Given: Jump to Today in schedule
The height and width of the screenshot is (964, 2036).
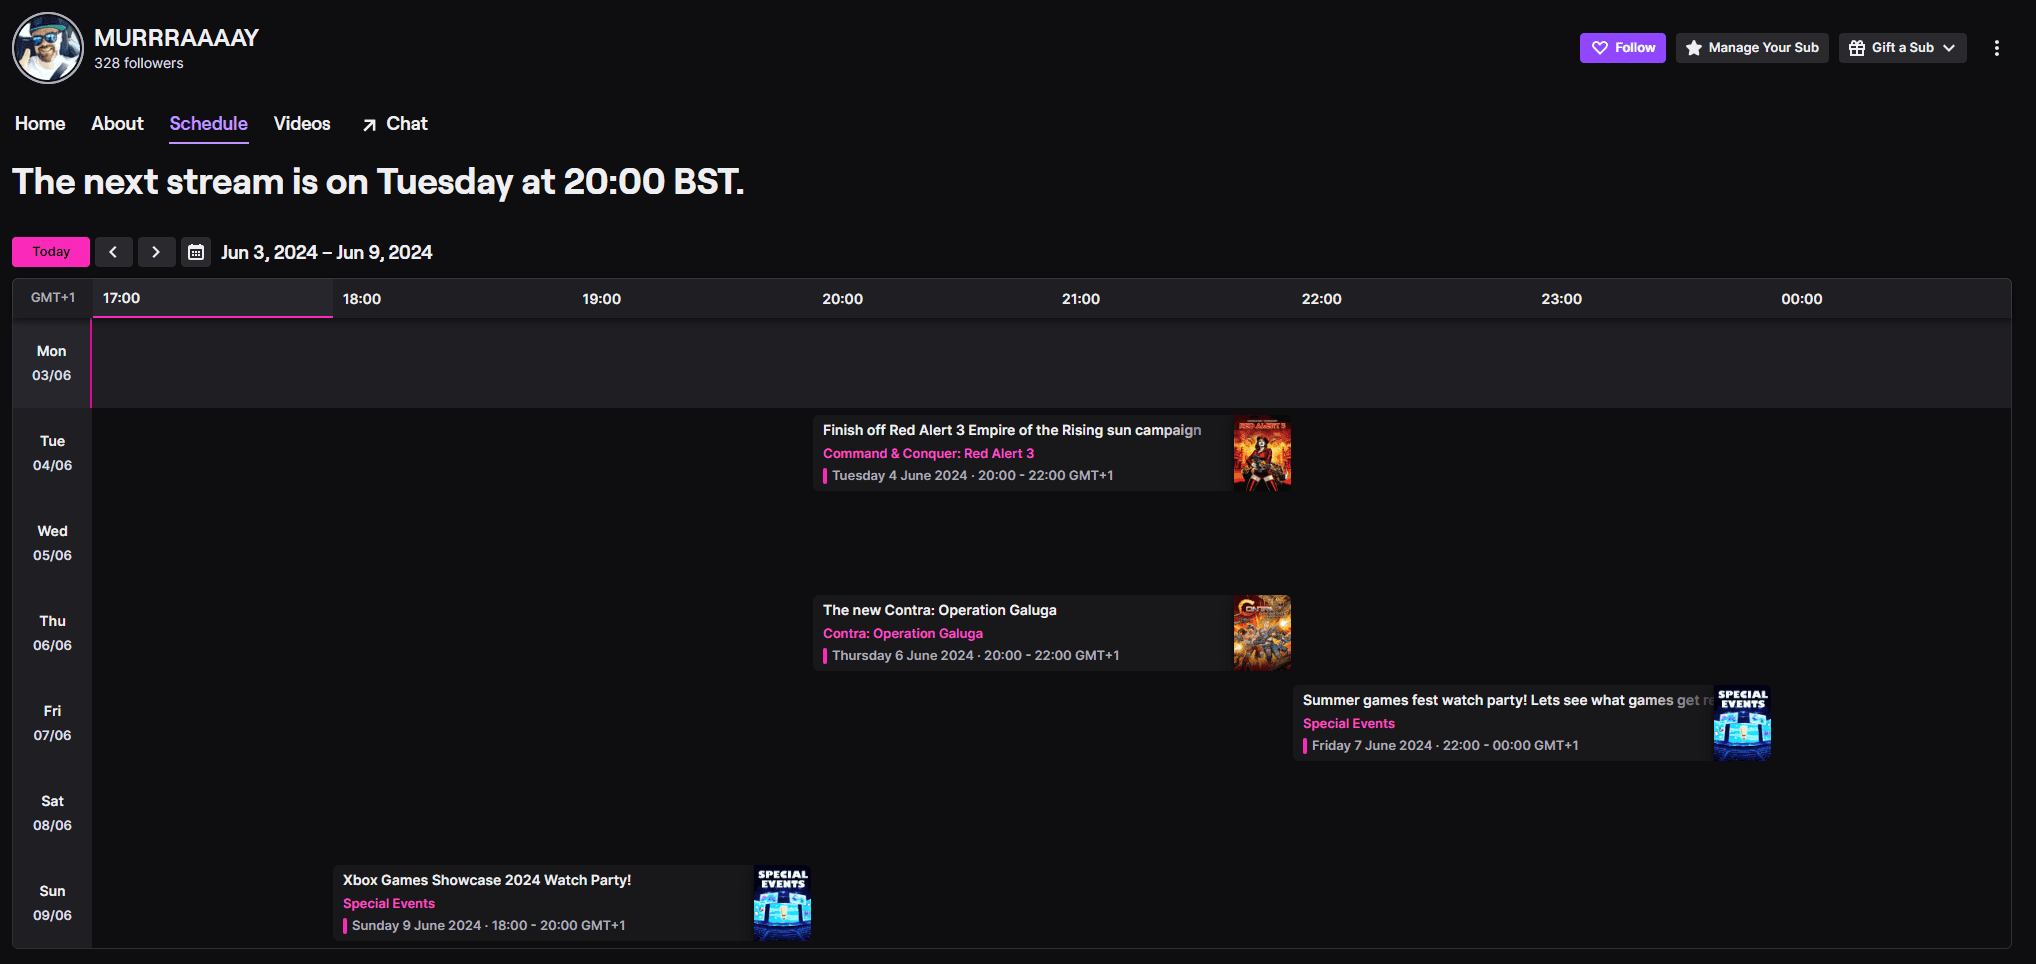Looking at the screenshot, I should click(51, 252).
